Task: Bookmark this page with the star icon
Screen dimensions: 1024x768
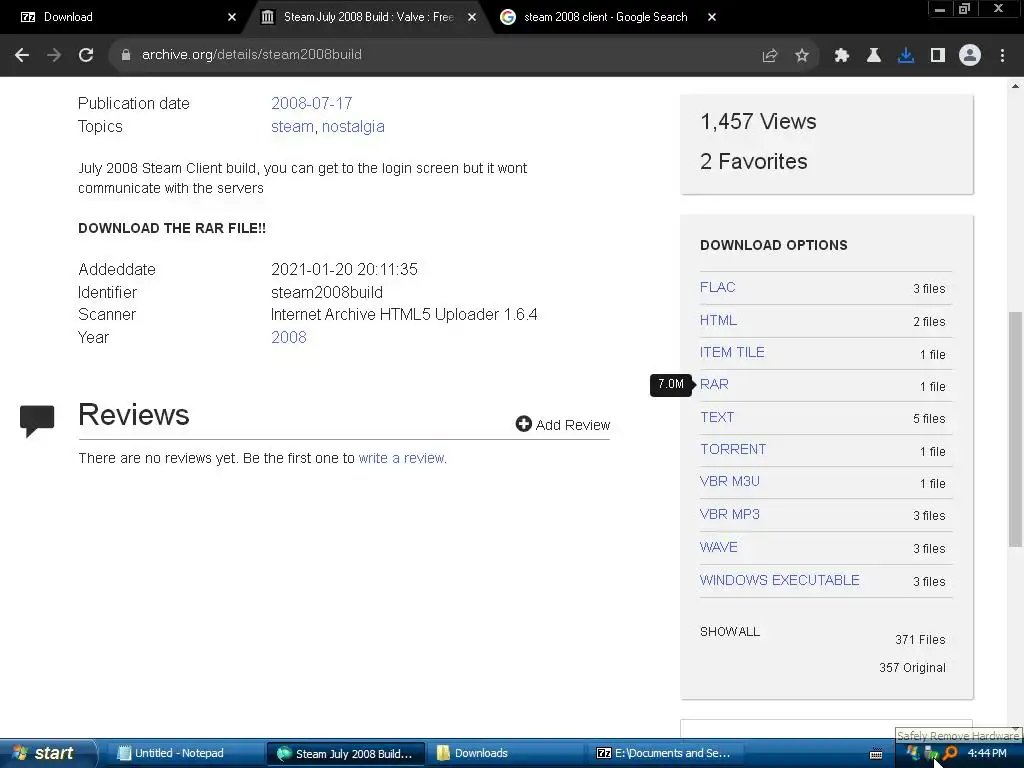Action: [x=802, y=56]
